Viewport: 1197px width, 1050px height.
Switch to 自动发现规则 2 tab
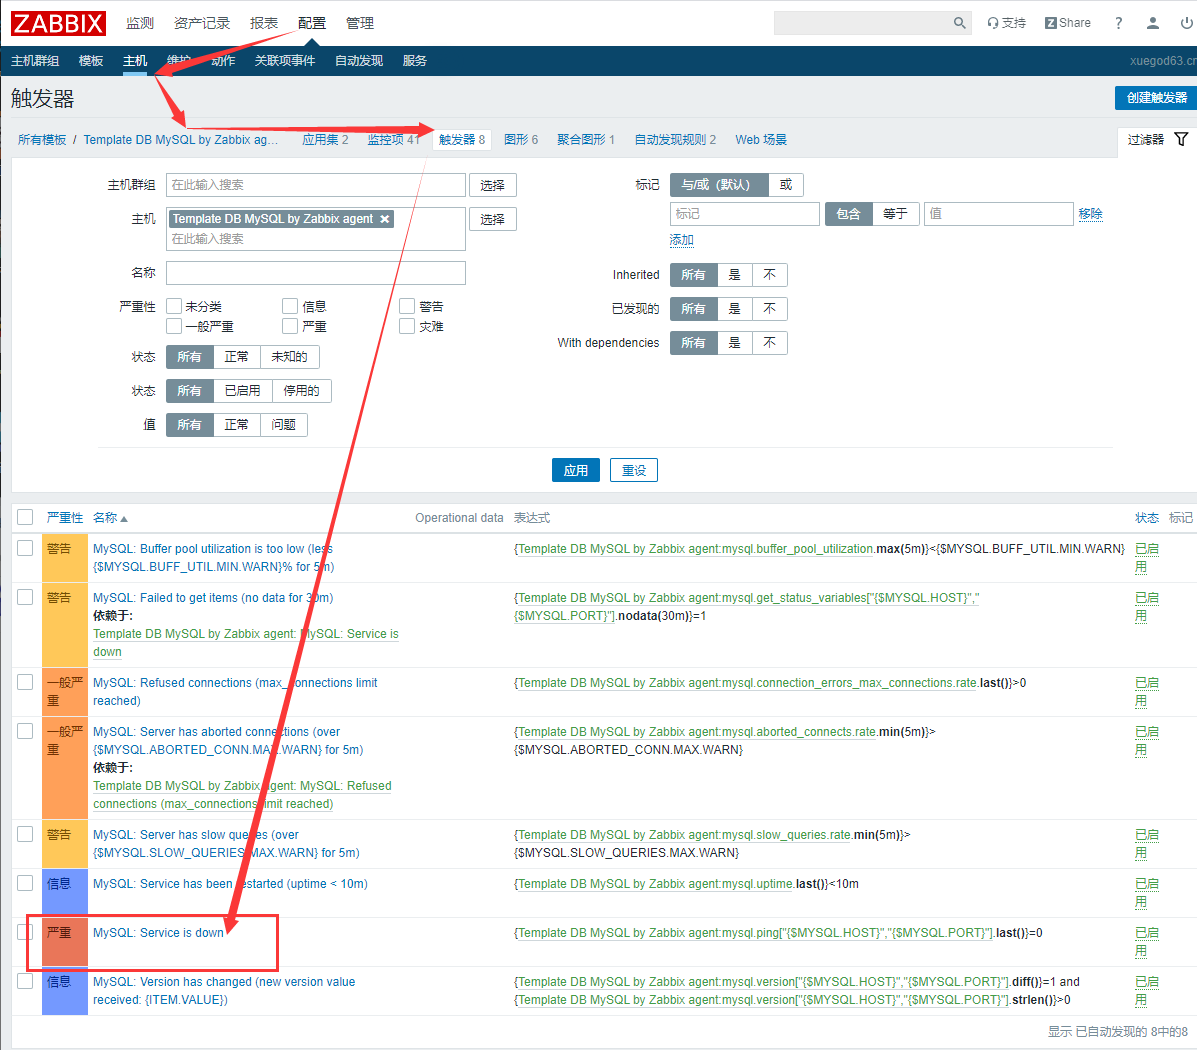(x=676, y=140)
